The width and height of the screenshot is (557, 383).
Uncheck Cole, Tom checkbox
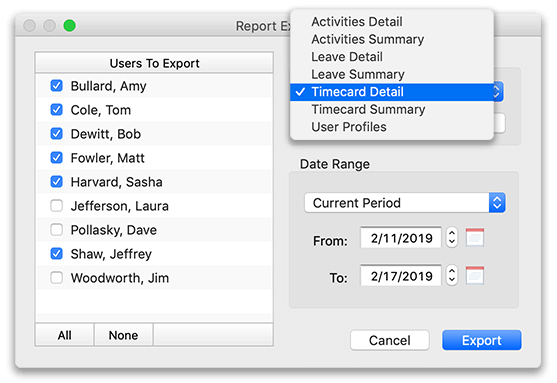pyautogui.click(x=56, y=110)
